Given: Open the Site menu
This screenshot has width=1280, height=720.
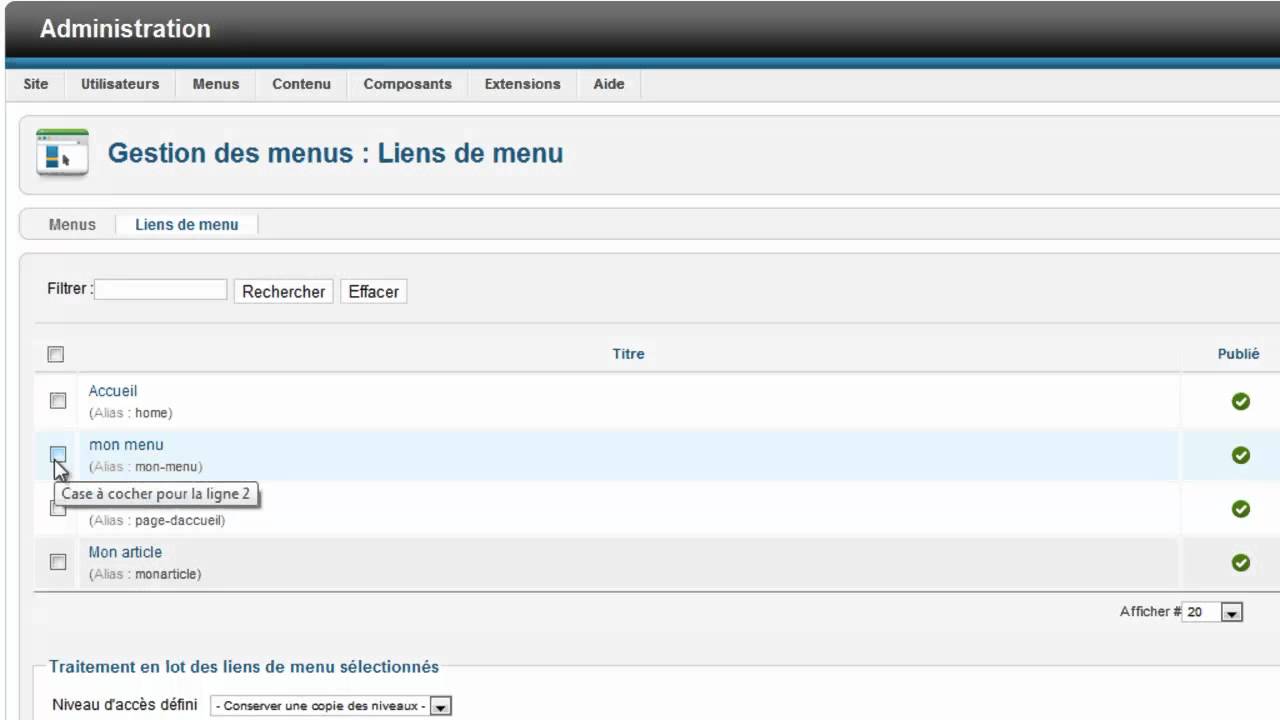Looking at the screenshot, I should pos(36,84).
